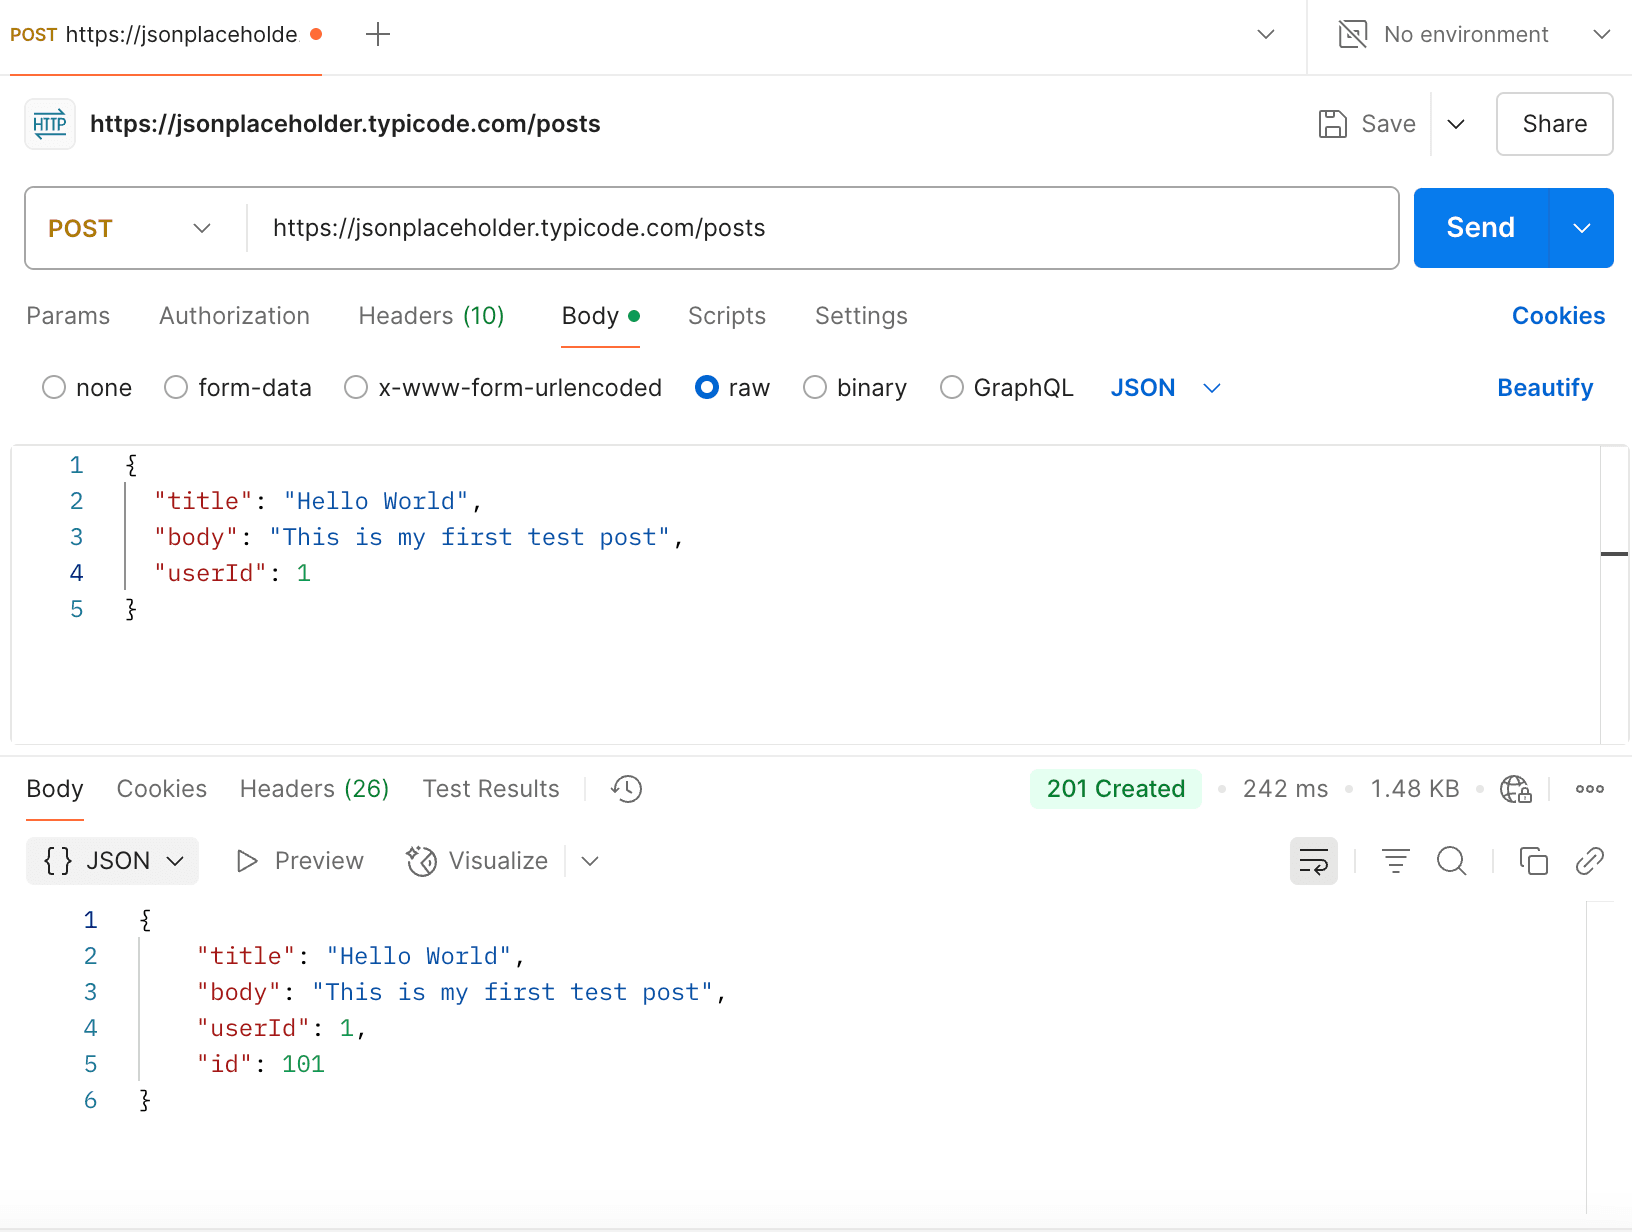Open the request Headers (10) tab
1632x1232 pixels.
[431, 316]
